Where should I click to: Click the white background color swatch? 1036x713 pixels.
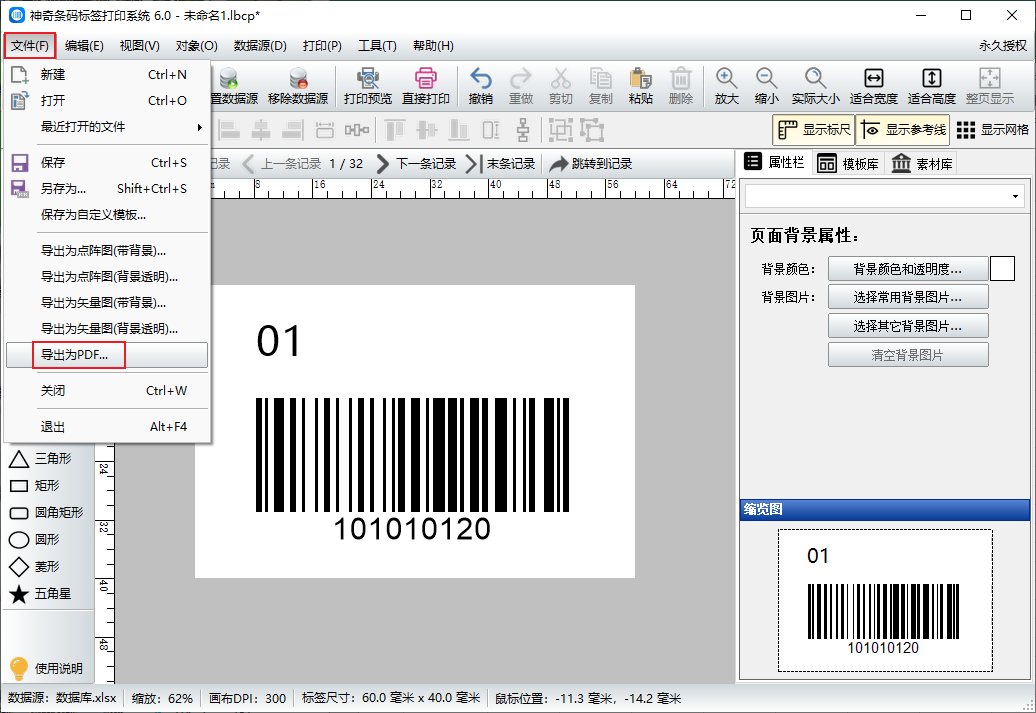pyautogui.click(x=1002, y=269)
